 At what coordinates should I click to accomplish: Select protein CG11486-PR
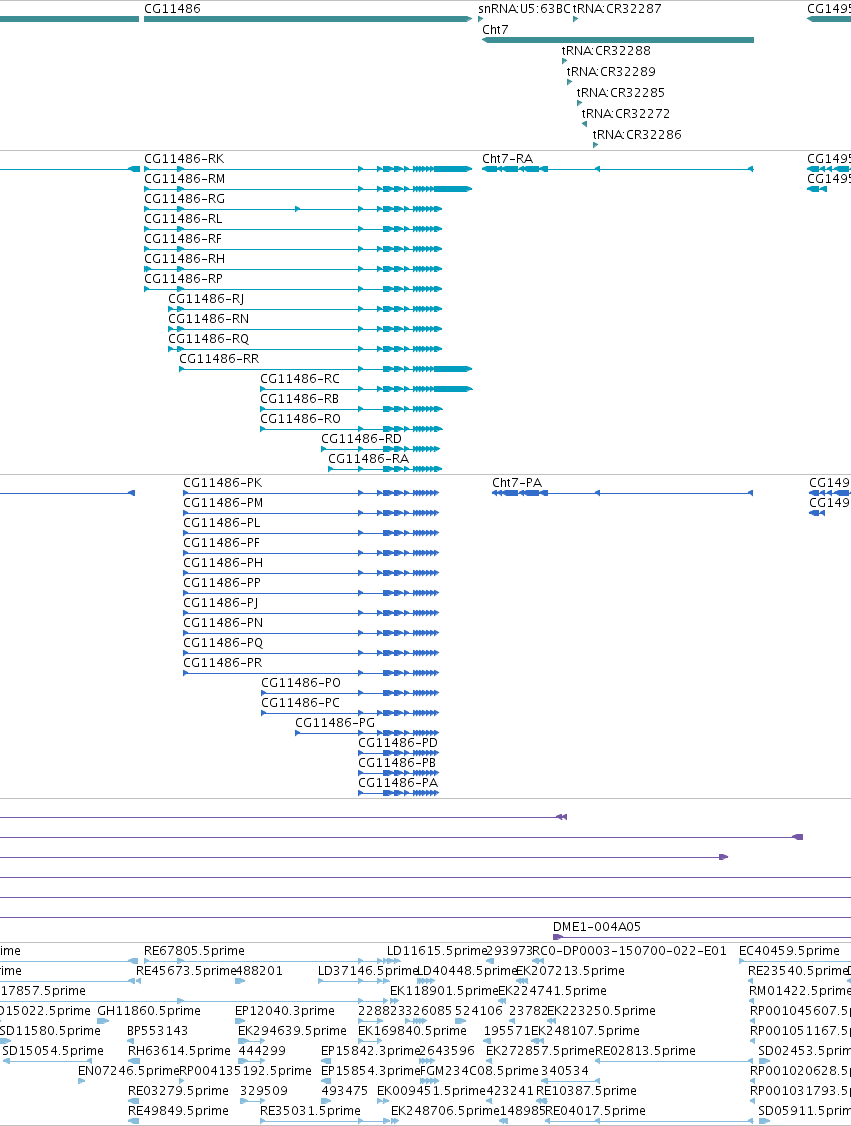click(223, 664)
